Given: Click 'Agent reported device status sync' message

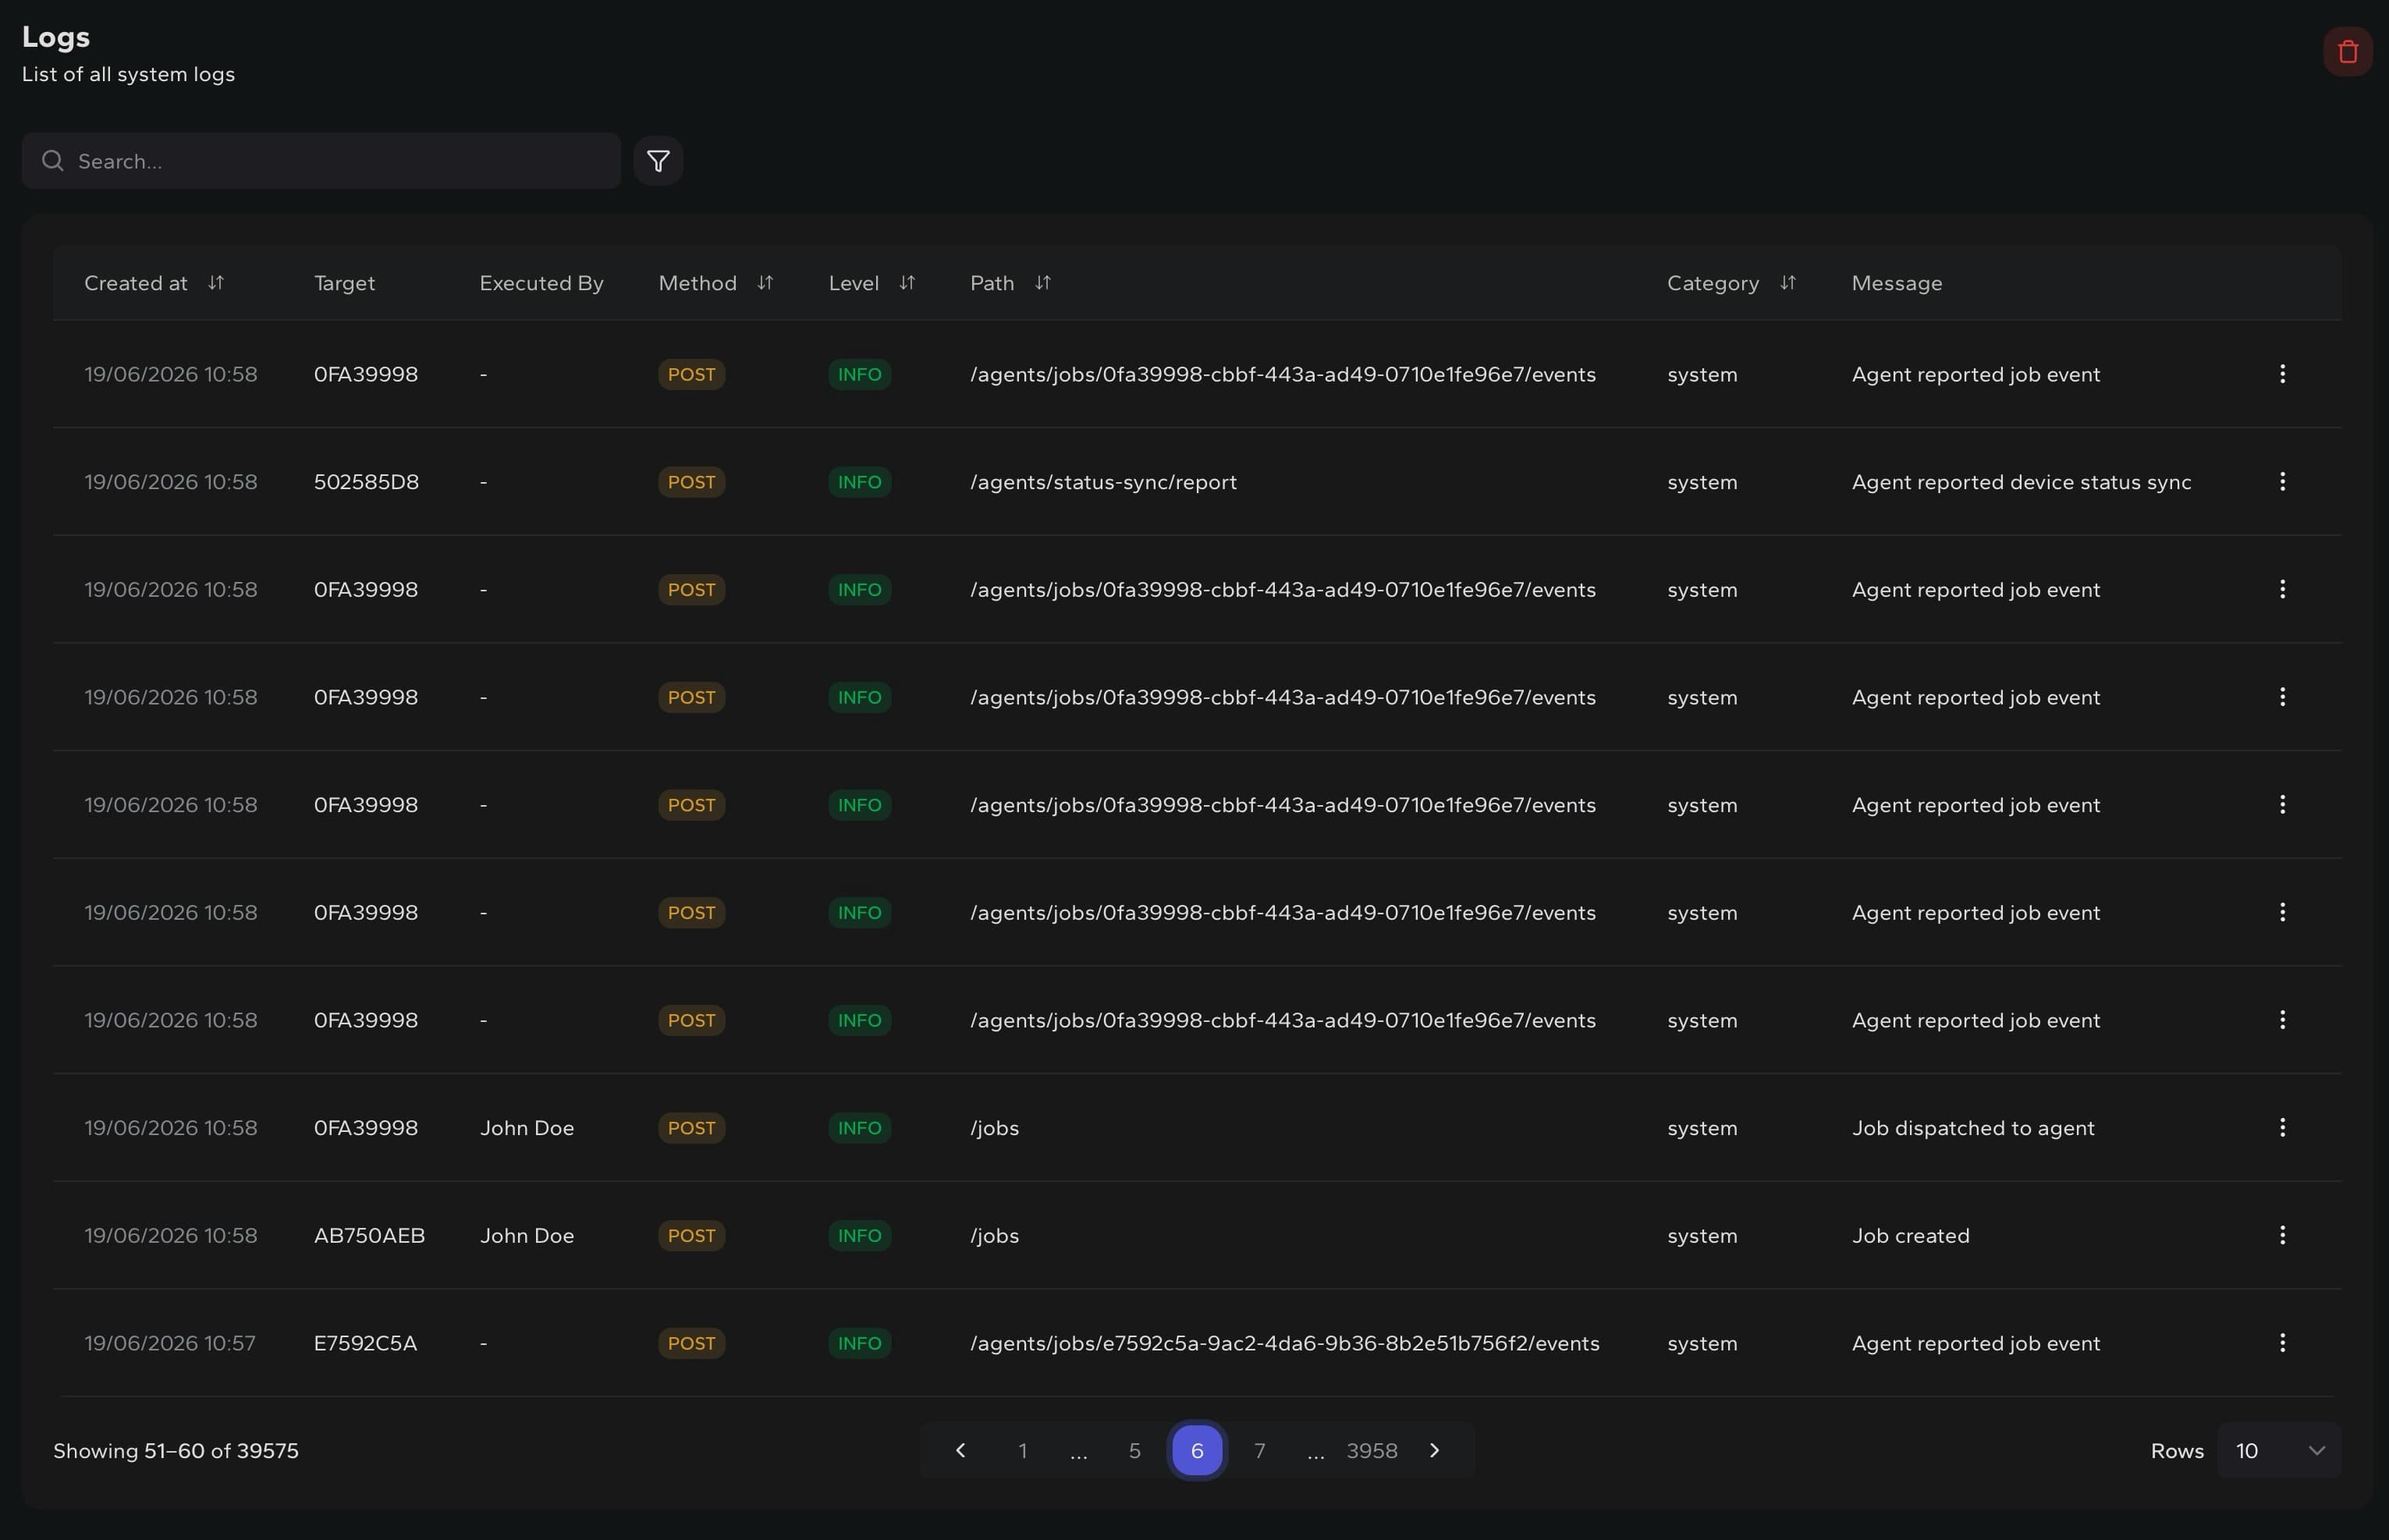Looking at the screenshot, I should point(2021,482).
